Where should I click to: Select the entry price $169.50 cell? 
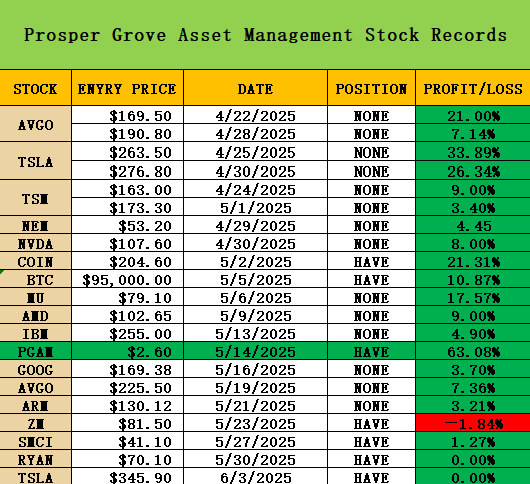[127, 115]
